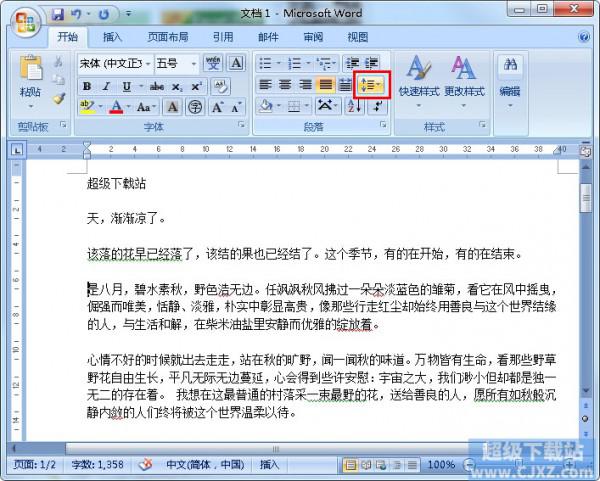The image size is (600, 481).
Task: Switch to the 开始 tab
Action: point(68,37)
